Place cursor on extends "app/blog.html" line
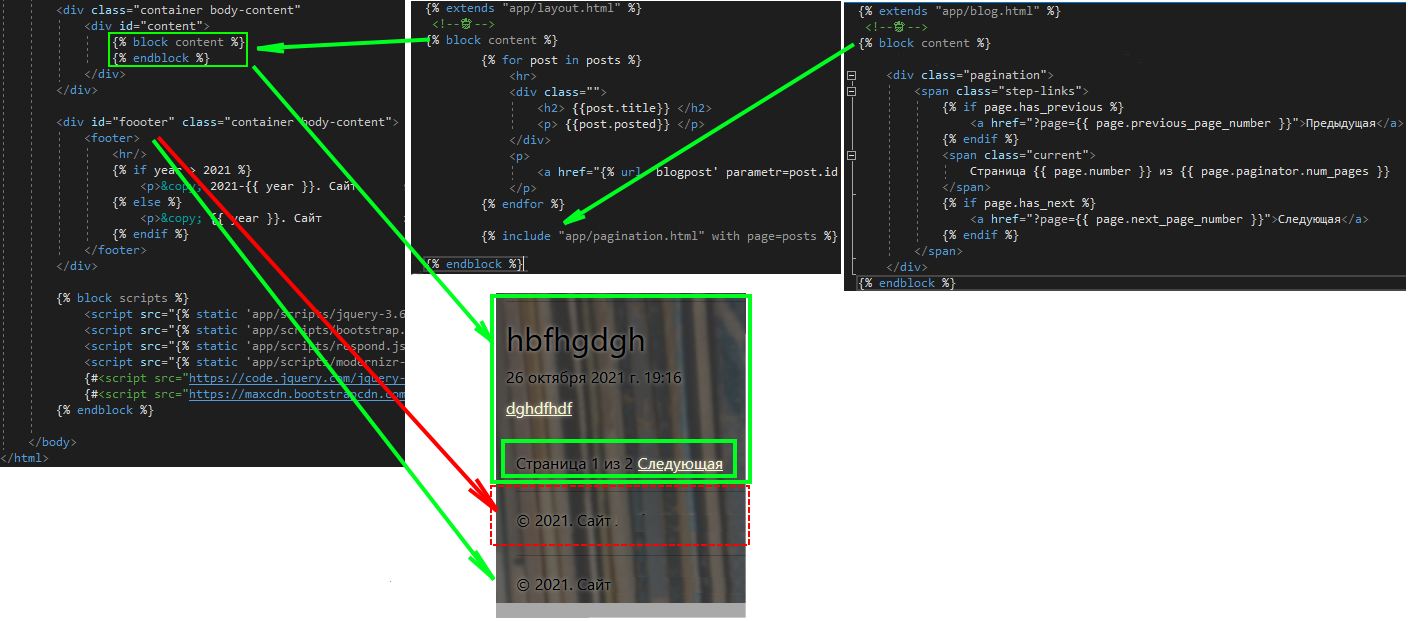 960,11
